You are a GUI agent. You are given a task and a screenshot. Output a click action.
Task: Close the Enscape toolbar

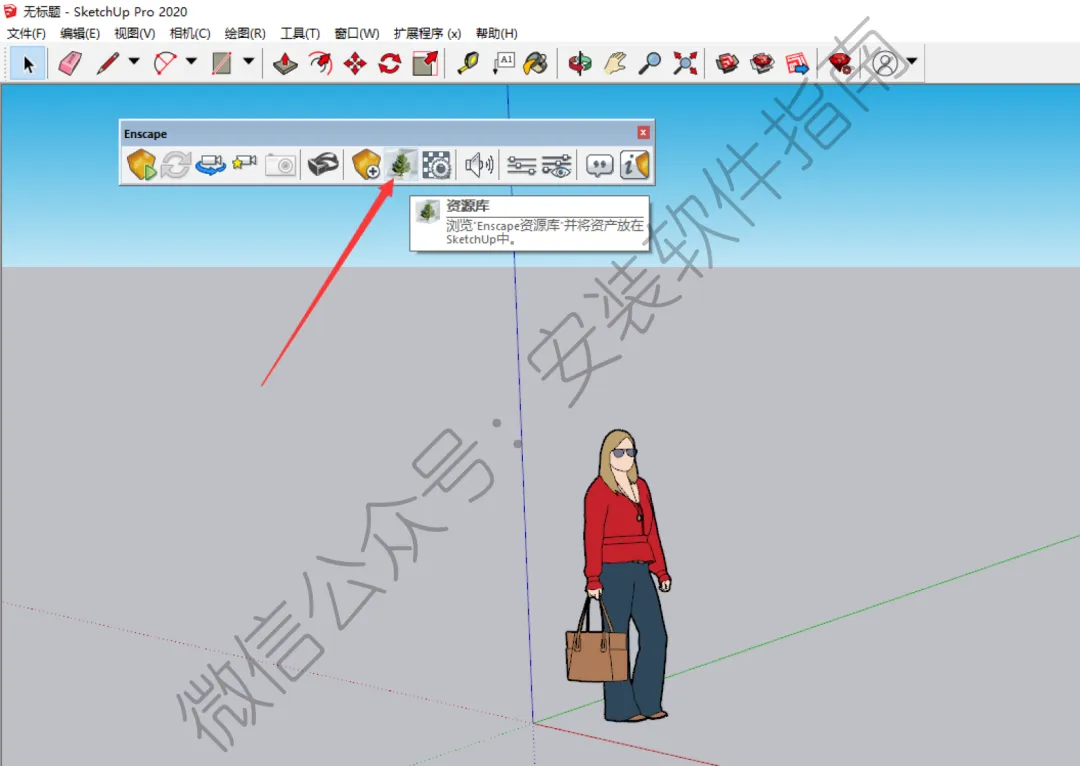(643, 132)
